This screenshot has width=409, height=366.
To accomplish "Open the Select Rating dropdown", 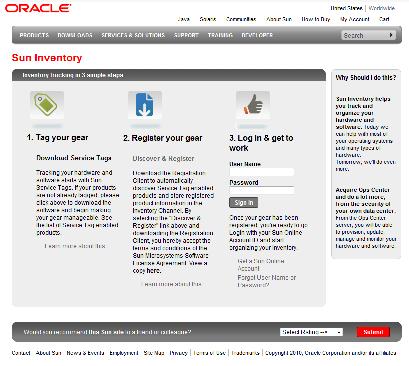I will pyautogui.click(x=311, y=332).
